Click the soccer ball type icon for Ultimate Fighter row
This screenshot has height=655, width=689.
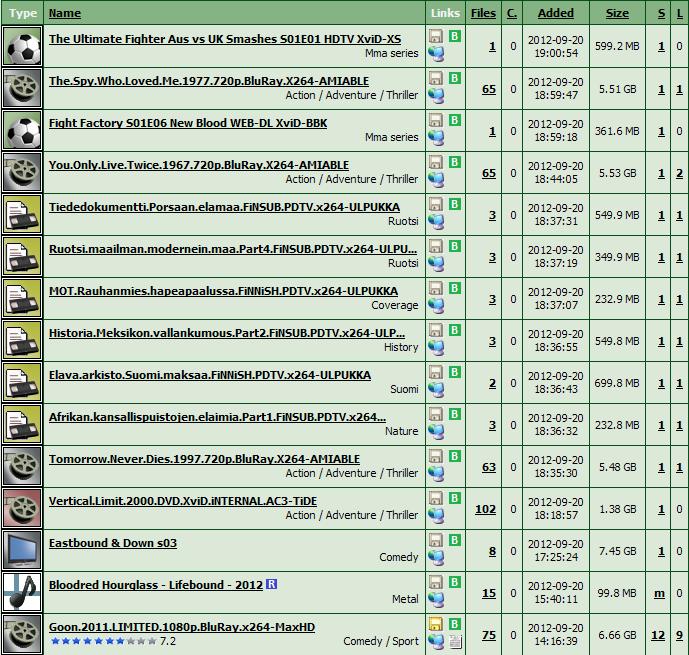pyautogui.click(x=22, y=46)
